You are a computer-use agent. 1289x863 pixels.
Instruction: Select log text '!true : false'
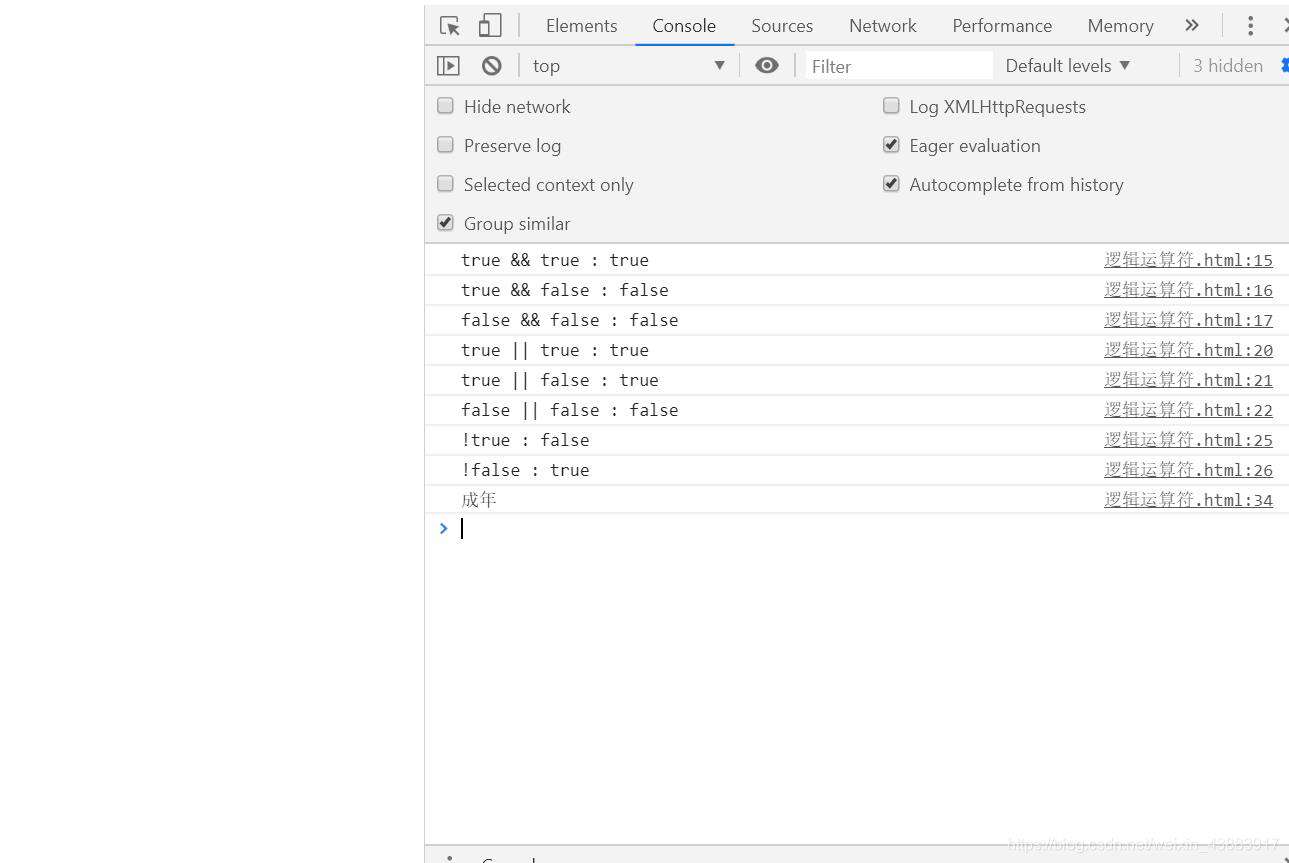pos(525,440)
